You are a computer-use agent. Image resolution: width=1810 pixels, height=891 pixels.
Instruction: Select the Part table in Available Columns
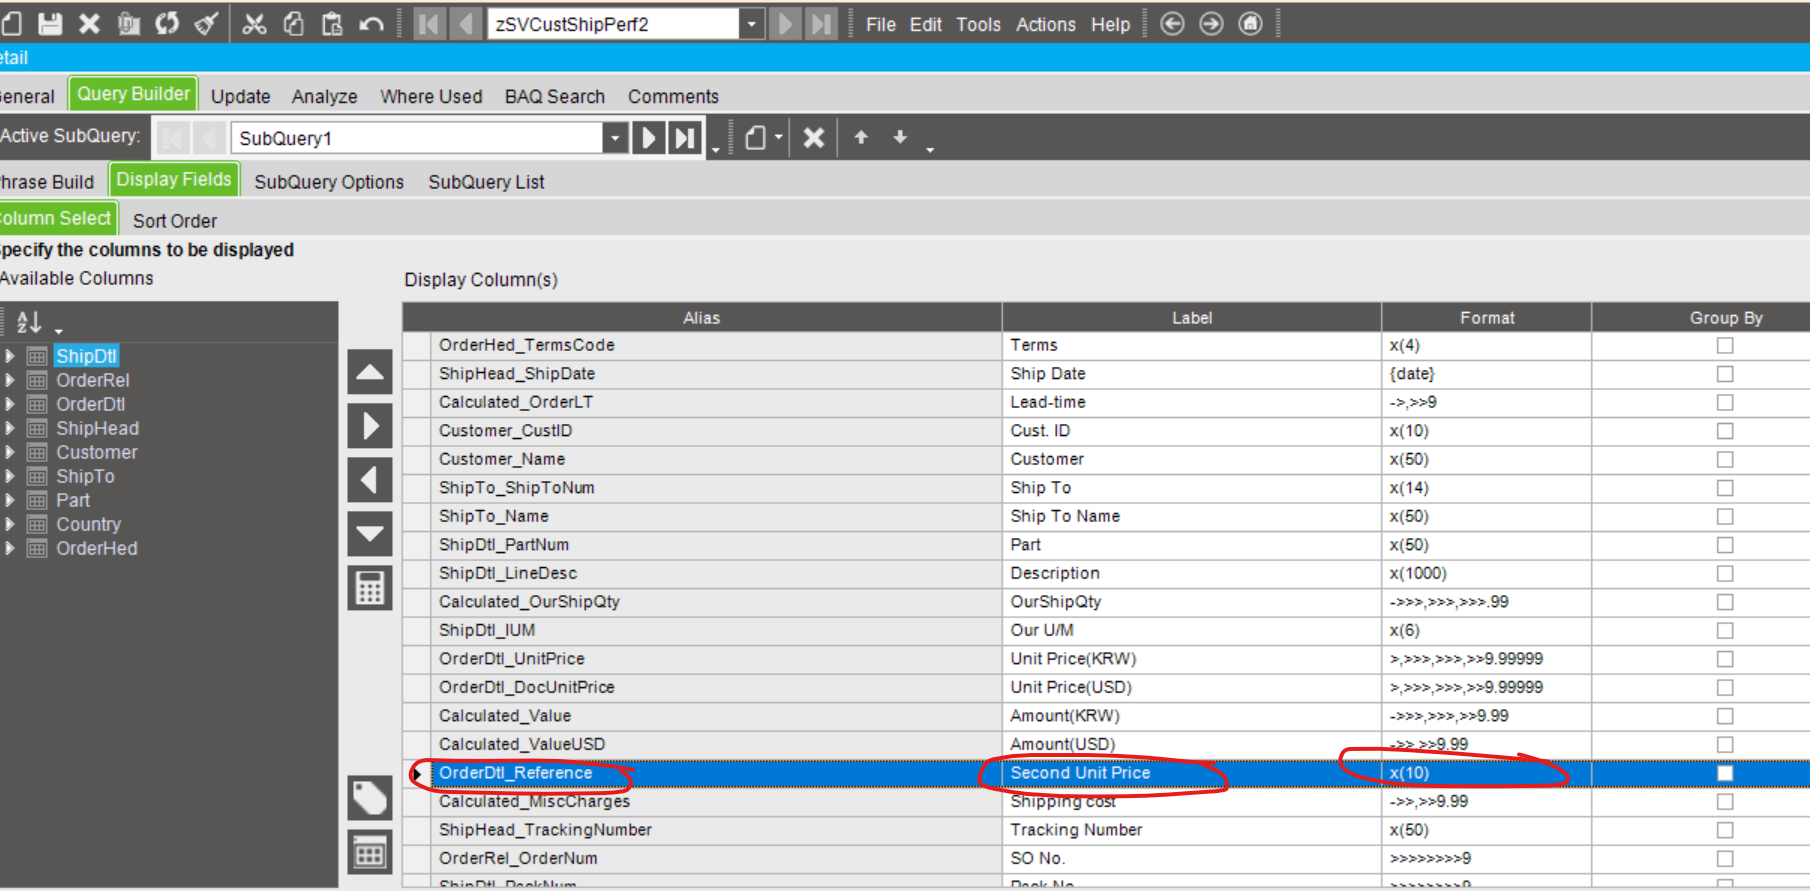73,500
